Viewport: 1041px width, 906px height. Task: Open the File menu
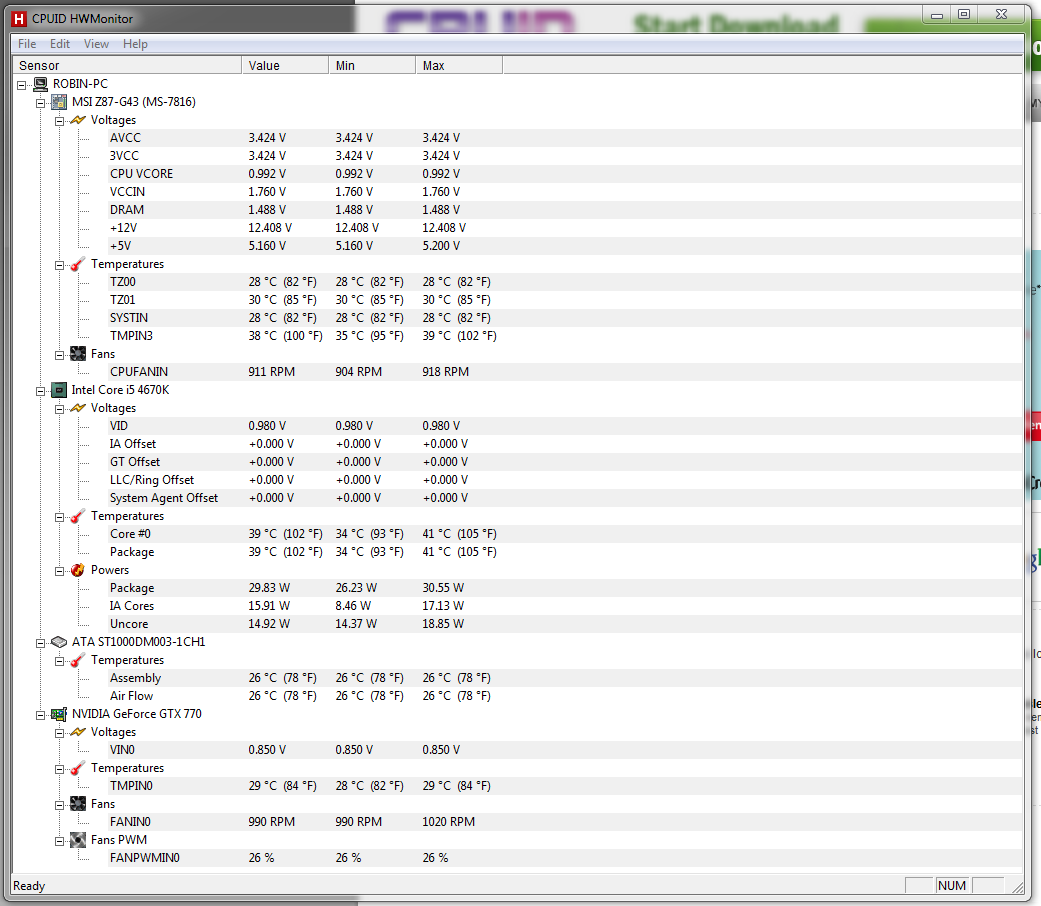point(27,44)
